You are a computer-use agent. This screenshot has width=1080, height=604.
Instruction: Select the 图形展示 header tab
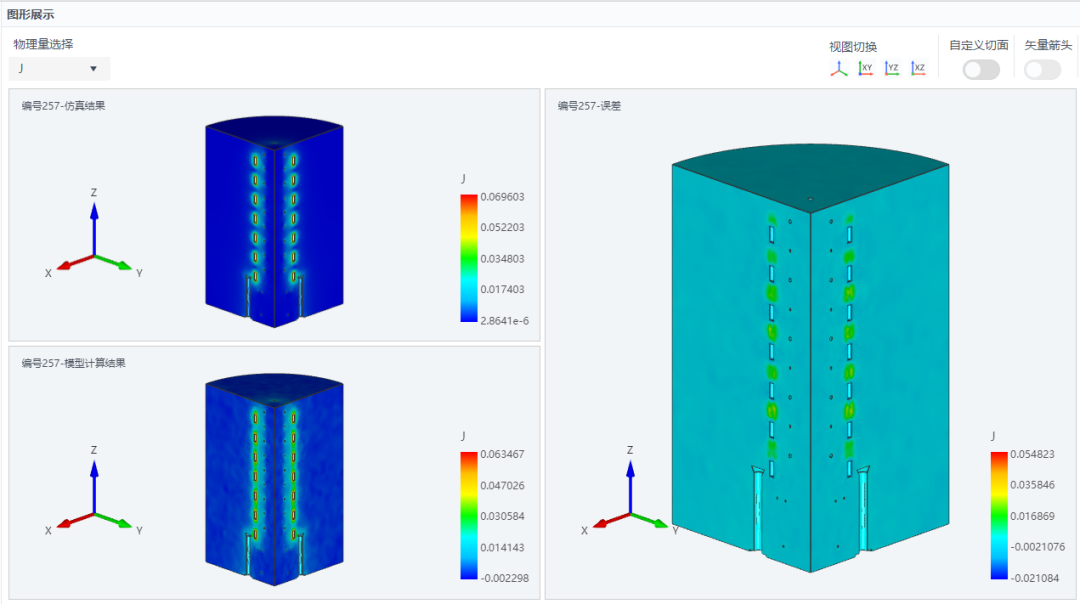click(30, 14)
